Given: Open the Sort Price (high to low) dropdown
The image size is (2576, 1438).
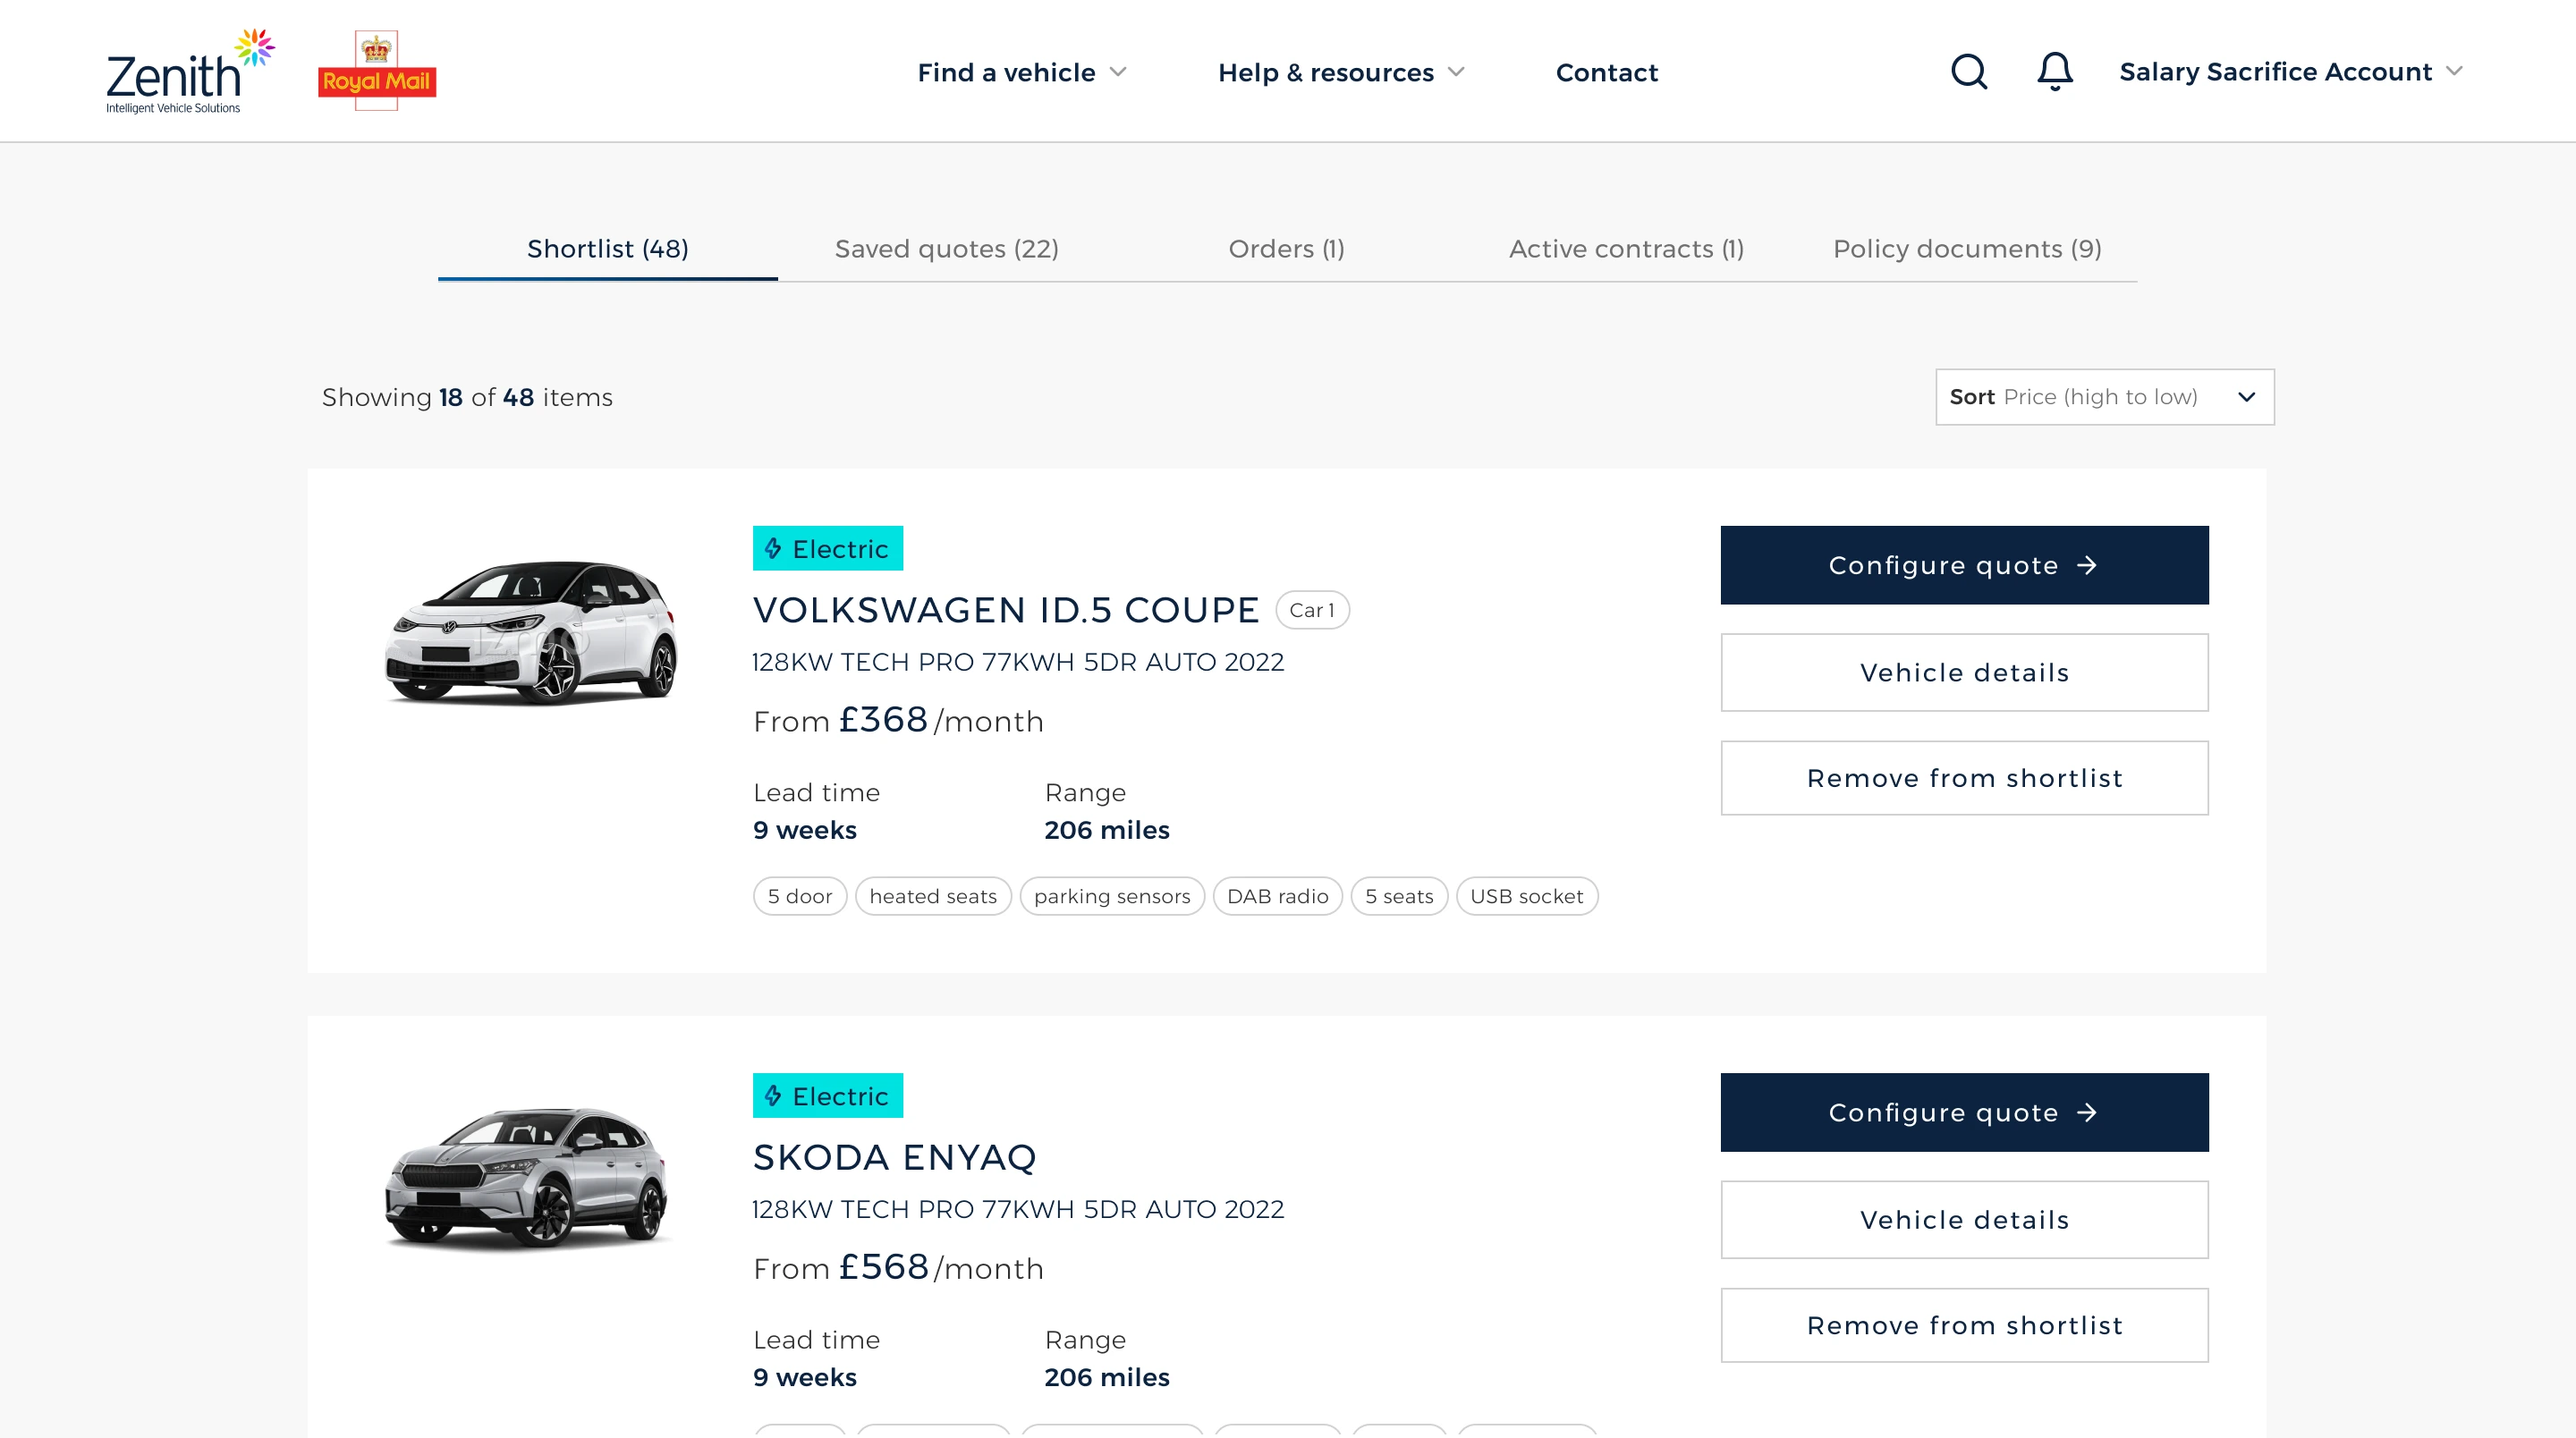Looking at the screenshot, I should 2105,397.
